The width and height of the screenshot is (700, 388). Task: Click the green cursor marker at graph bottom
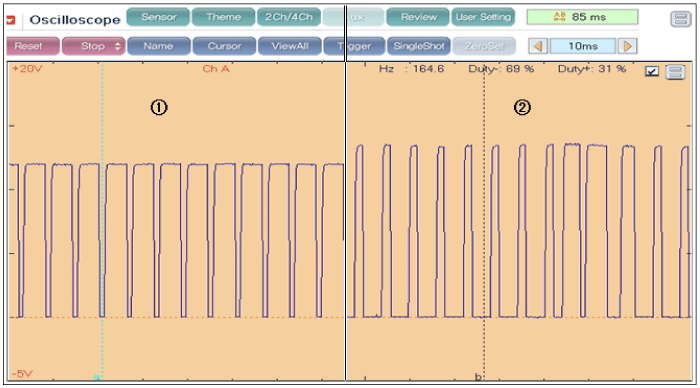click(x=96, y=378)
